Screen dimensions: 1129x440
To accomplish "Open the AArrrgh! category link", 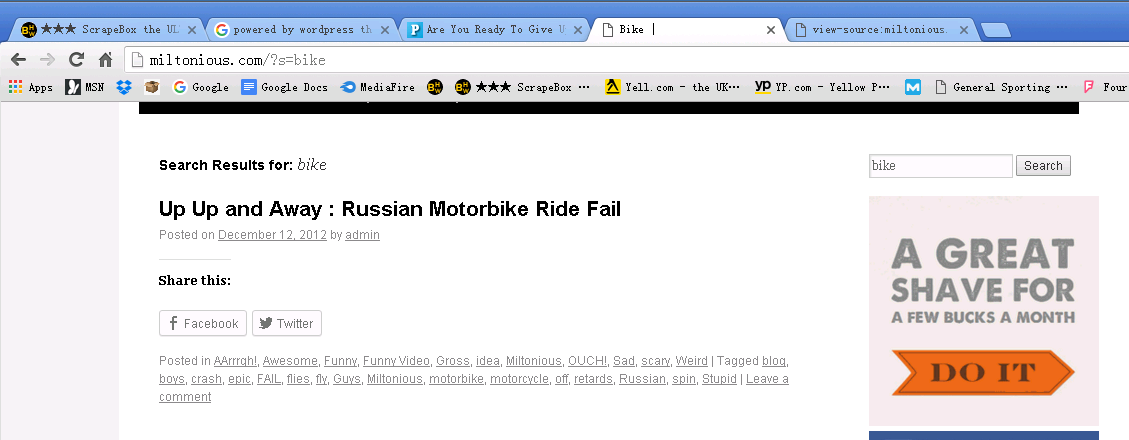I will pyautogui.click(x=236, y=361).
